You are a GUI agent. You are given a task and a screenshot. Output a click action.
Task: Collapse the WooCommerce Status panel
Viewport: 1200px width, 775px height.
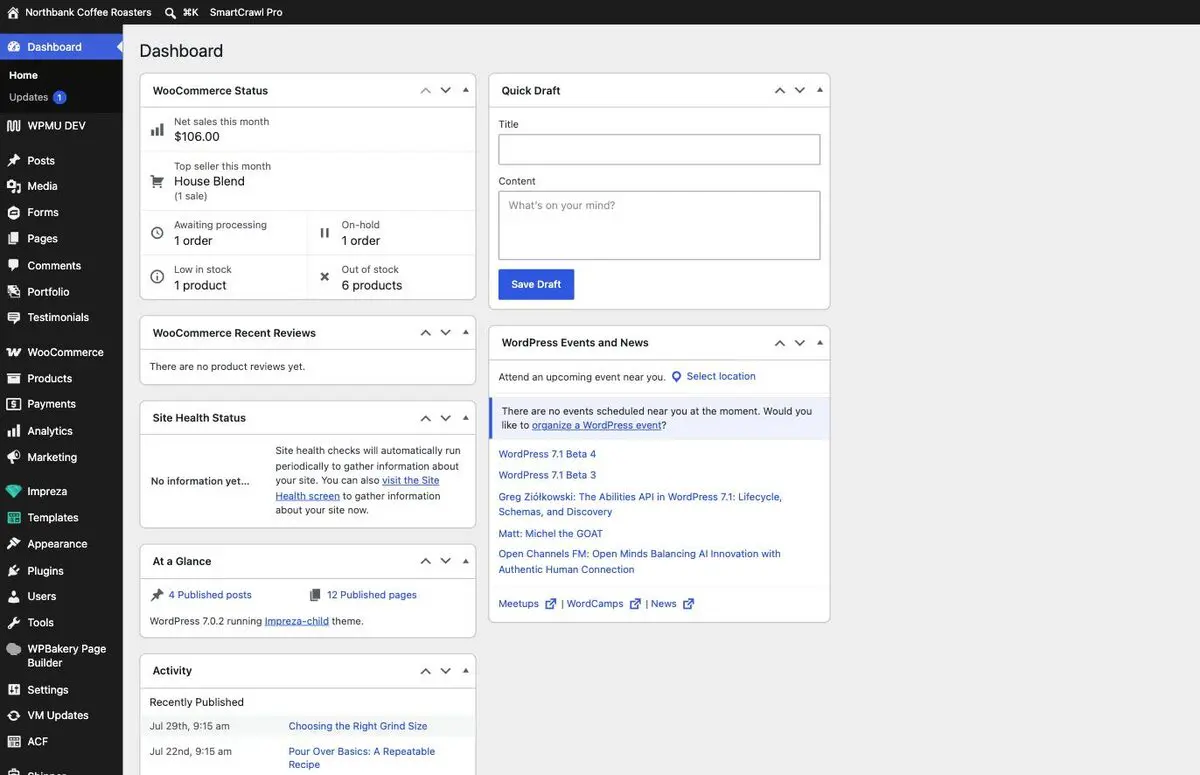[466, 90]
